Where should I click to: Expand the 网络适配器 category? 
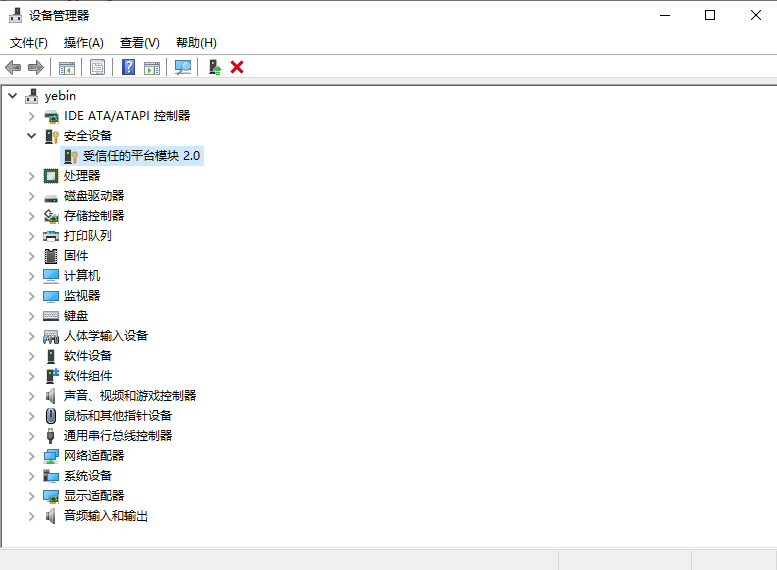[32, 456]
